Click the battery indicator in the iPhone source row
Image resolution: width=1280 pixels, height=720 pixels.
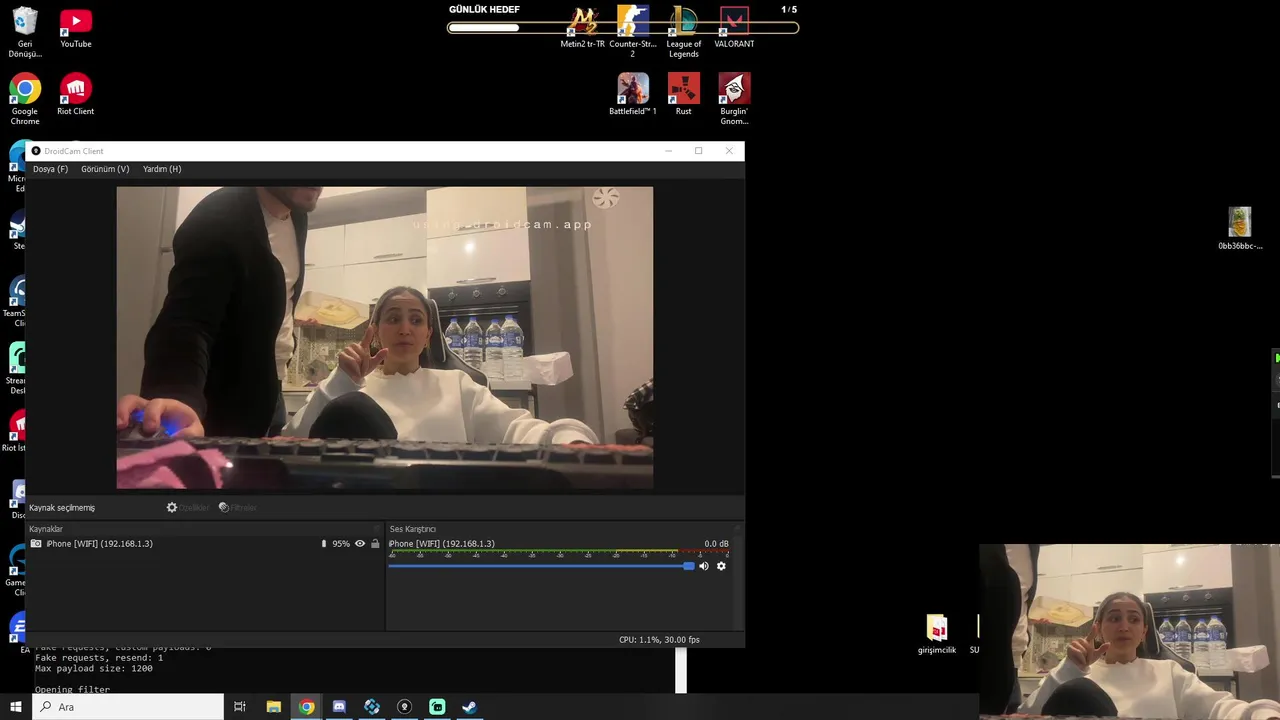[x=323, y=544]
